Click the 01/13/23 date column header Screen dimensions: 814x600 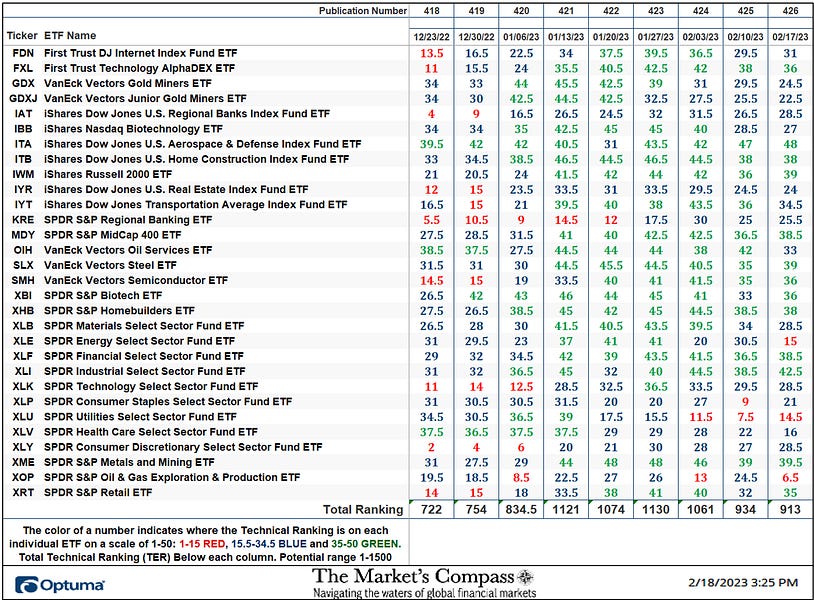pyautogui.click(x=566, y=37)
